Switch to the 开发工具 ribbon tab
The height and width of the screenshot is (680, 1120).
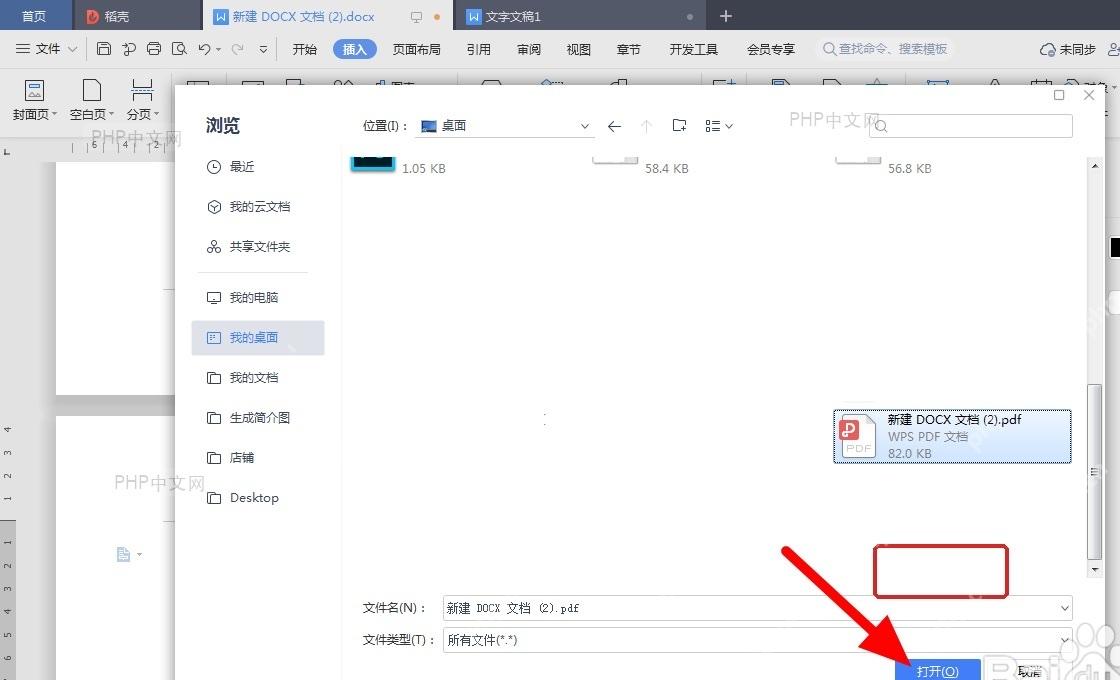694,49
